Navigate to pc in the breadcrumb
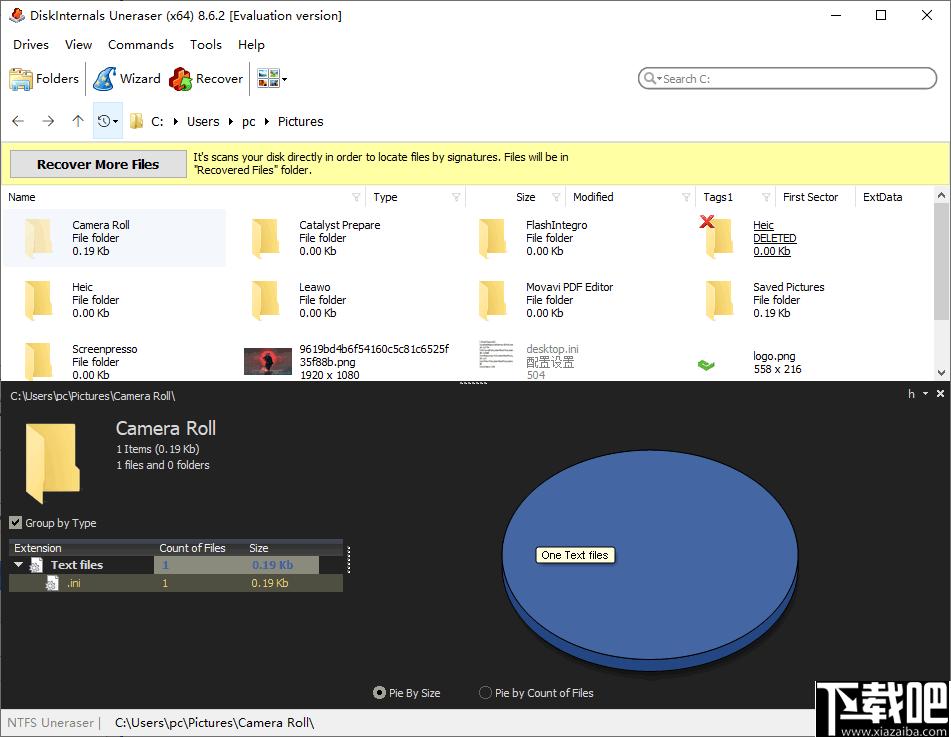This screenshot has width=951, height=737. (249, 122)
